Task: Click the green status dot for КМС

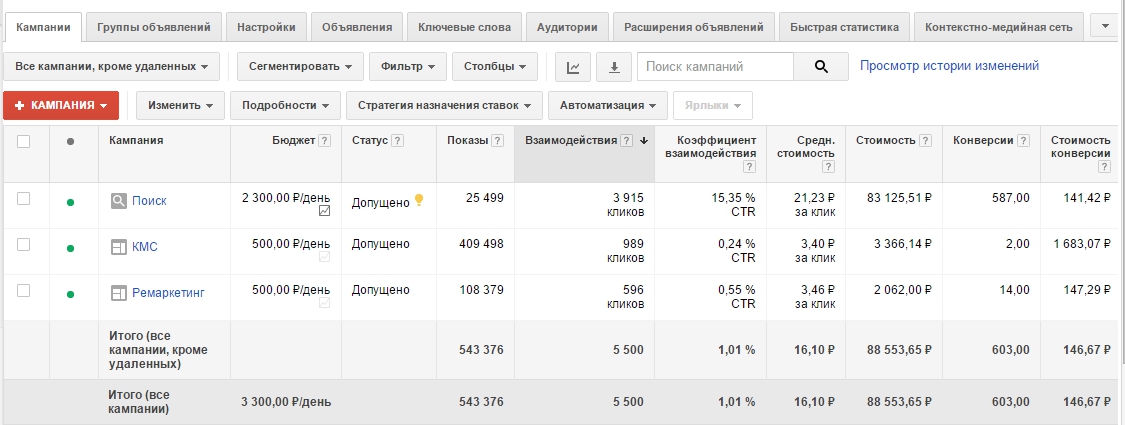Action: (x=70, y=247)
